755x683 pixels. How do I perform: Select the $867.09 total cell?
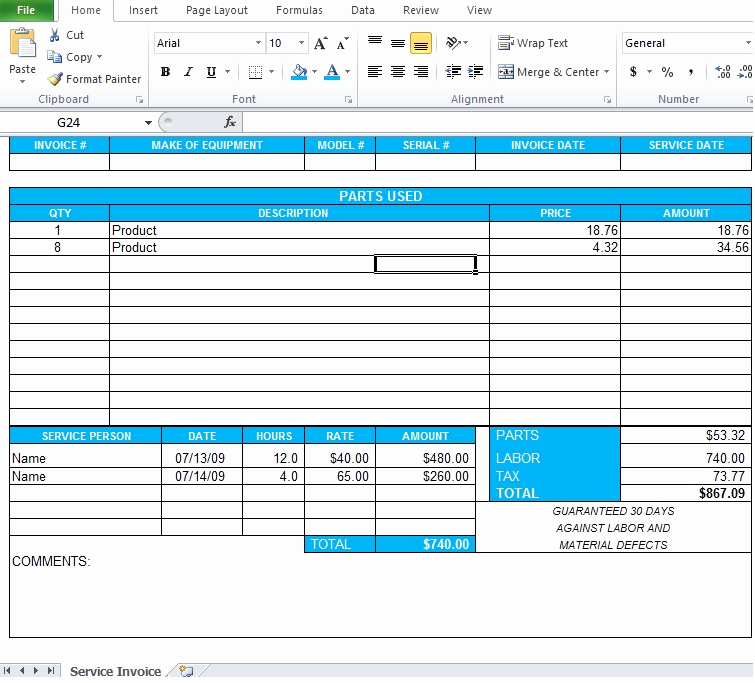point(686,493)
